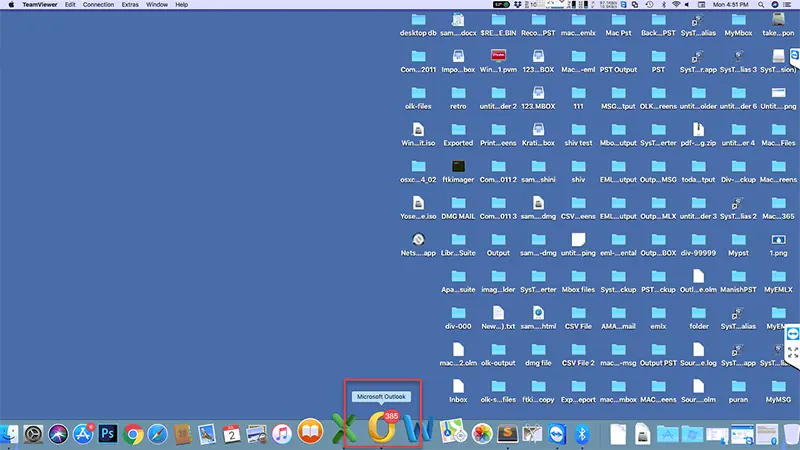
Task: Open the Window menu
Action: tap(157, 5)
